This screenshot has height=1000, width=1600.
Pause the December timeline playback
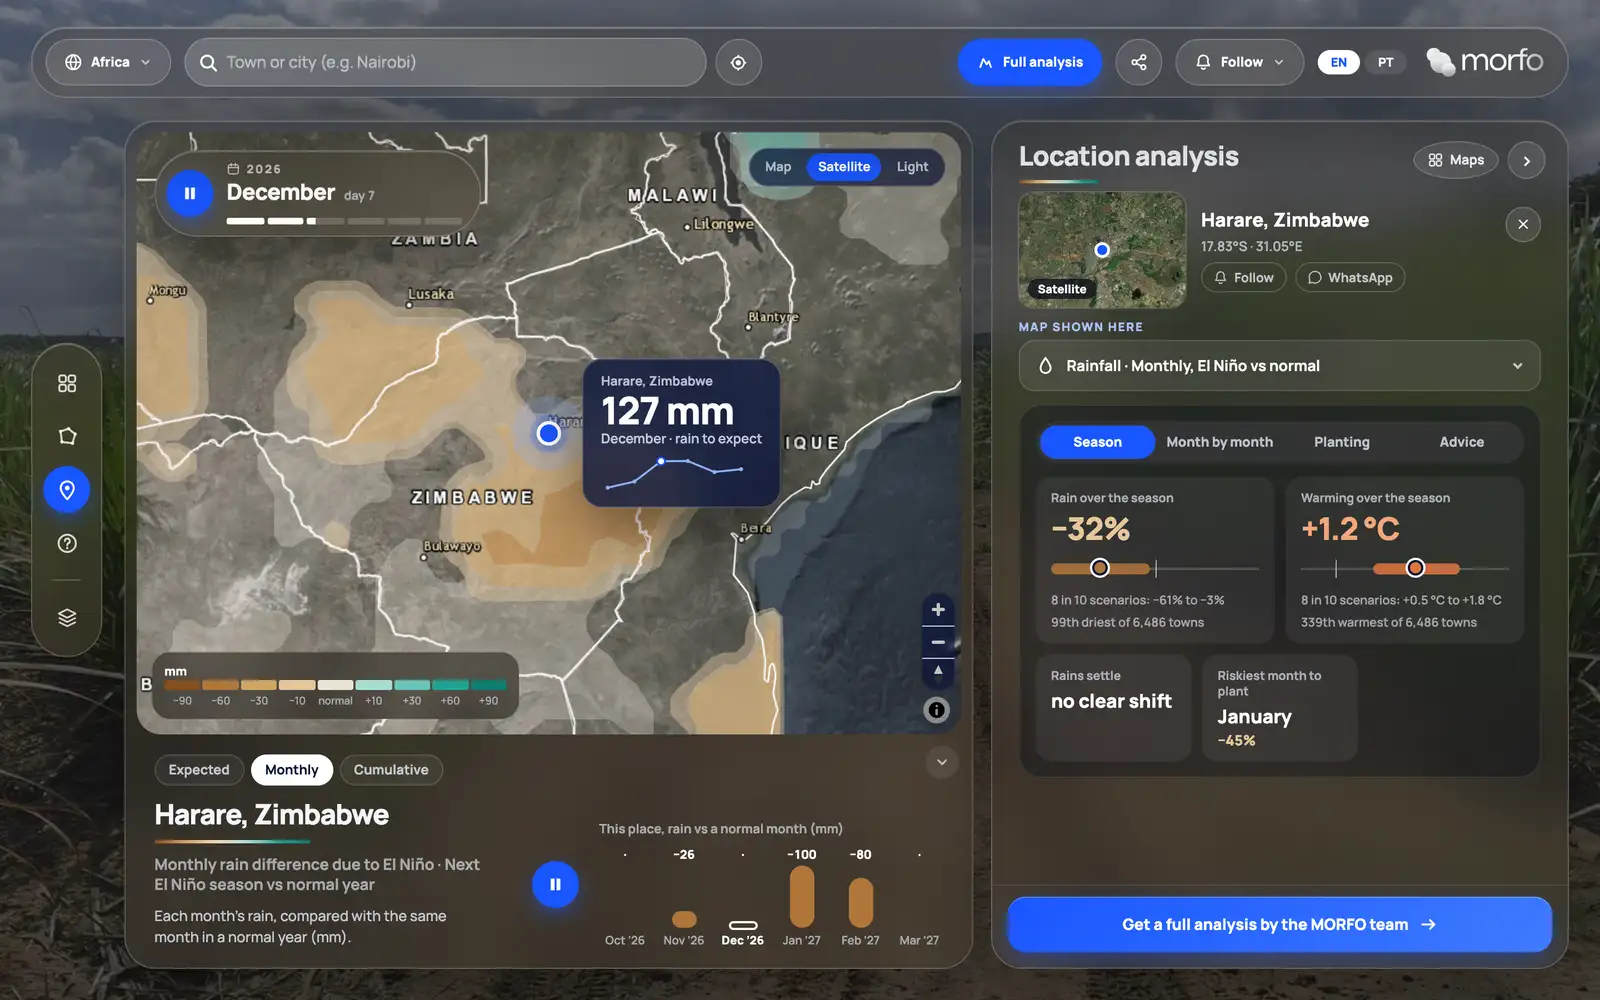[x=190, y=194]
